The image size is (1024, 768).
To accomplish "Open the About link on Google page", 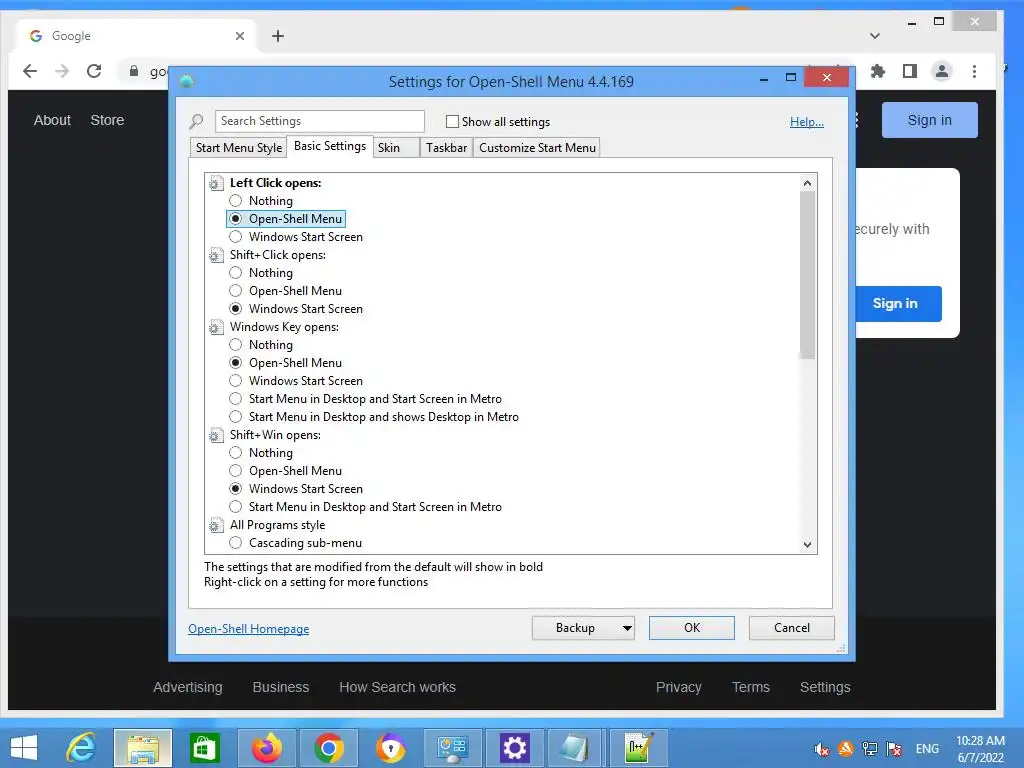I will 52,120.
